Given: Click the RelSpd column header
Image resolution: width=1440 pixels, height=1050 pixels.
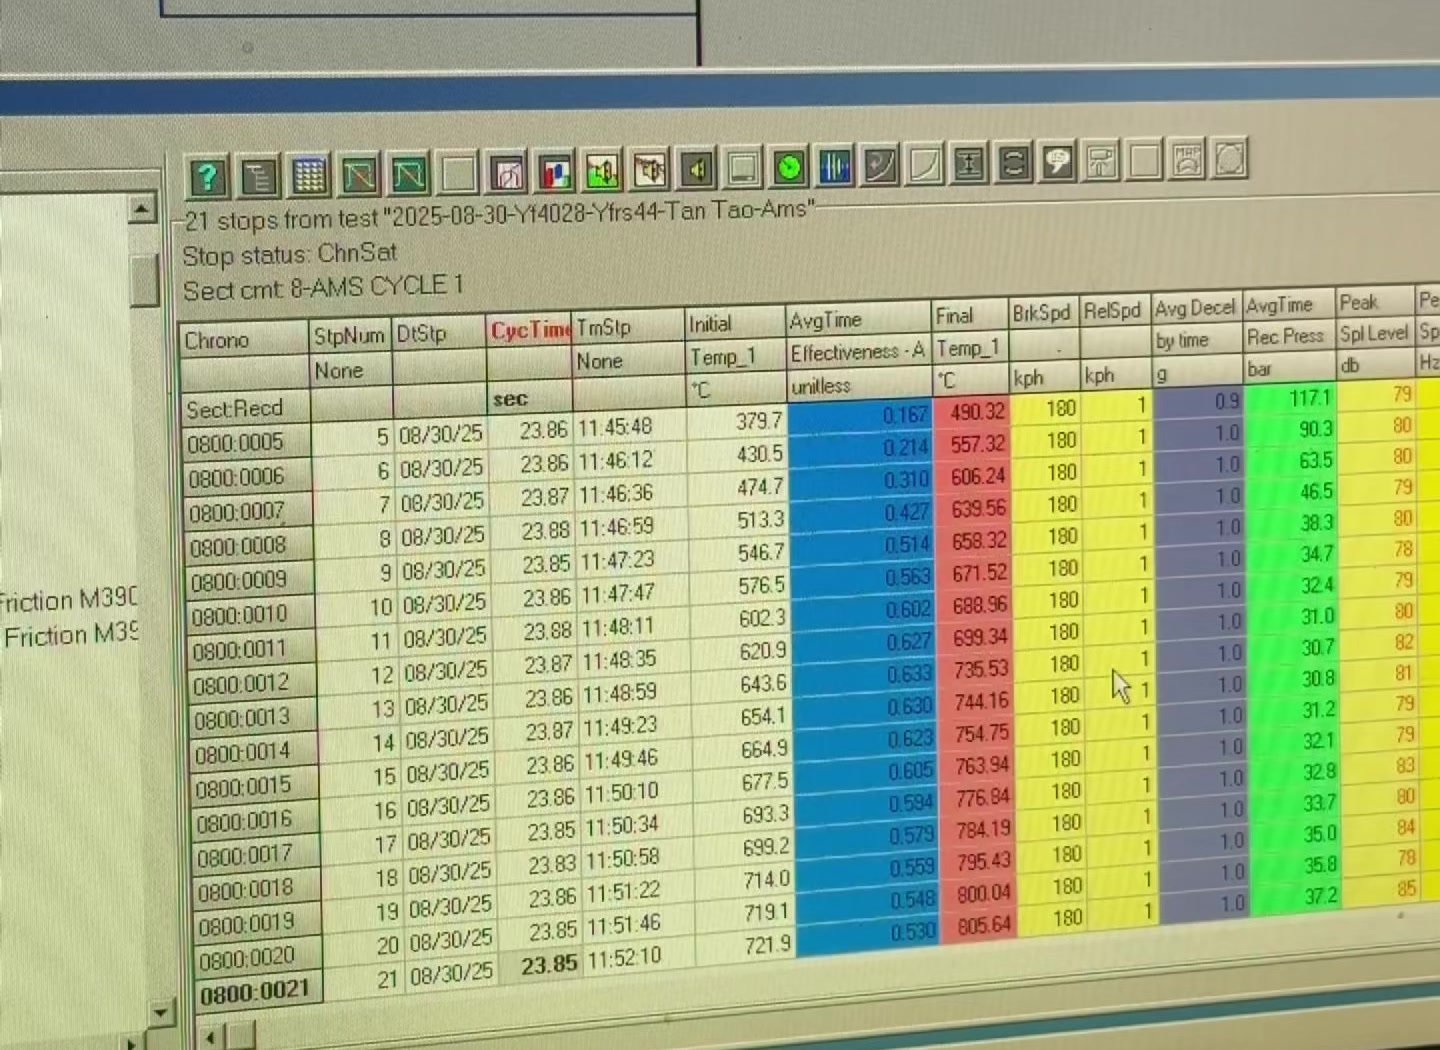Looking at the screenshot, I should point(1113,311).
